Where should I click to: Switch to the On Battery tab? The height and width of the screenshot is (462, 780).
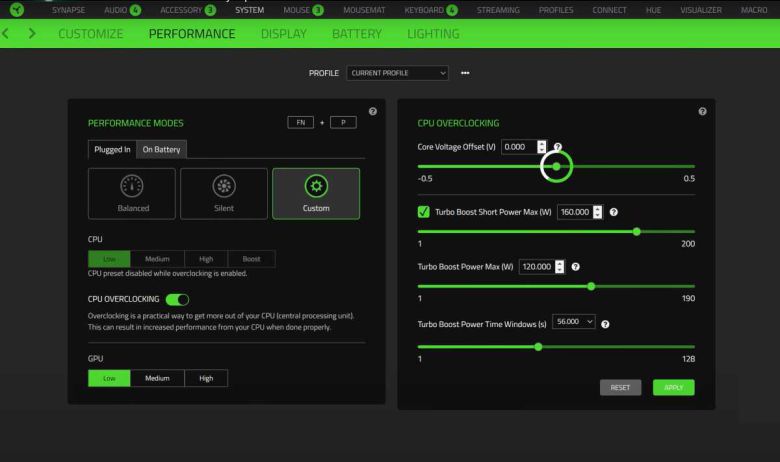161,150
